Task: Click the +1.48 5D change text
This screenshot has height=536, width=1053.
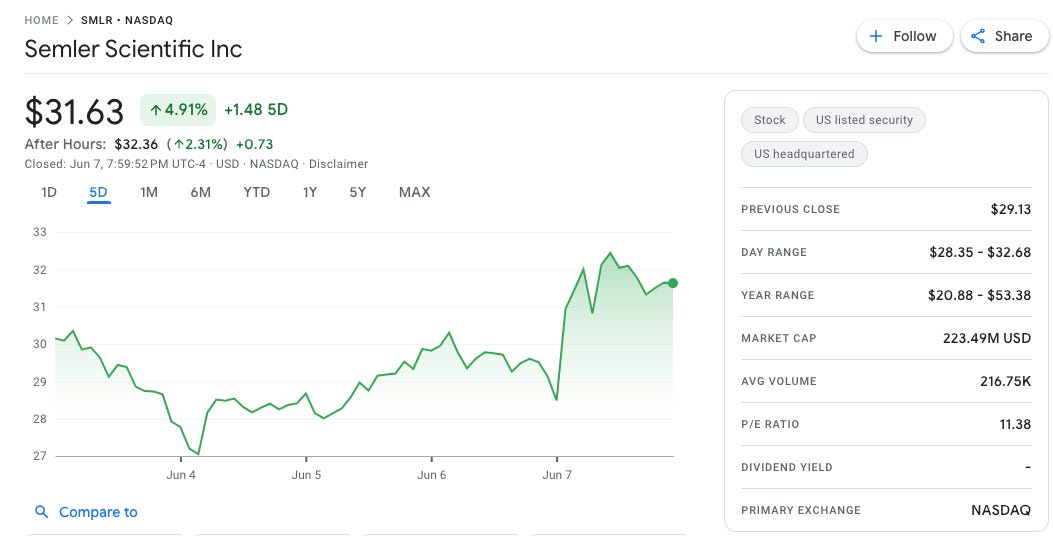Action: coord(256,109)
